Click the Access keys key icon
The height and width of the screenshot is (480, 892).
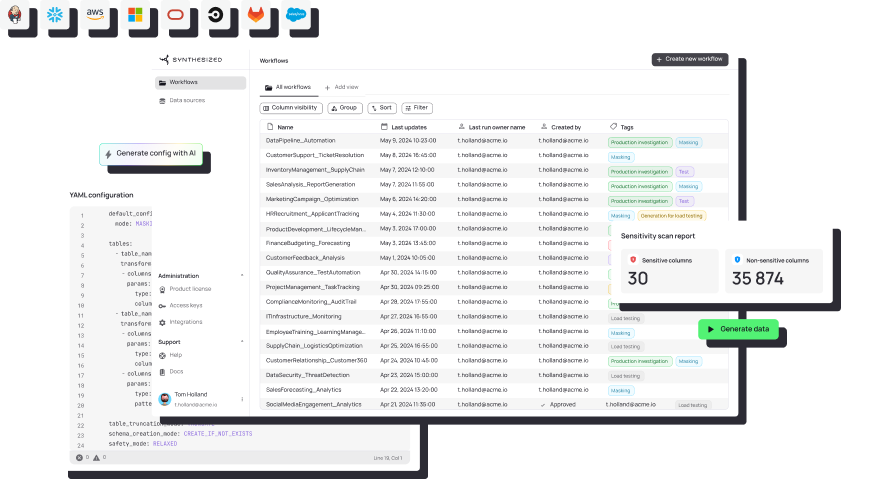click(162, 306)
